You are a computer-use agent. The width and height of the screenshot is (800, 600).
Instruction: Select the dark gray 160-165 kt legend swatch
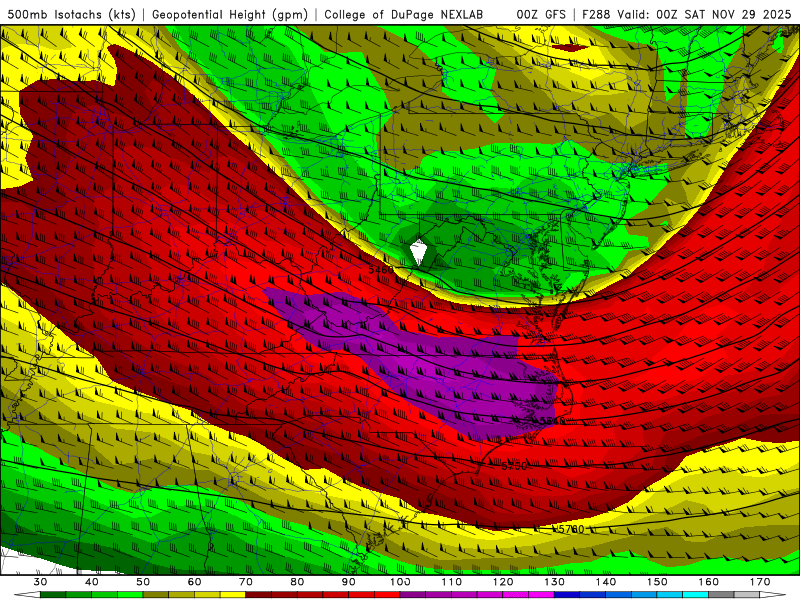tap(721, 595)
